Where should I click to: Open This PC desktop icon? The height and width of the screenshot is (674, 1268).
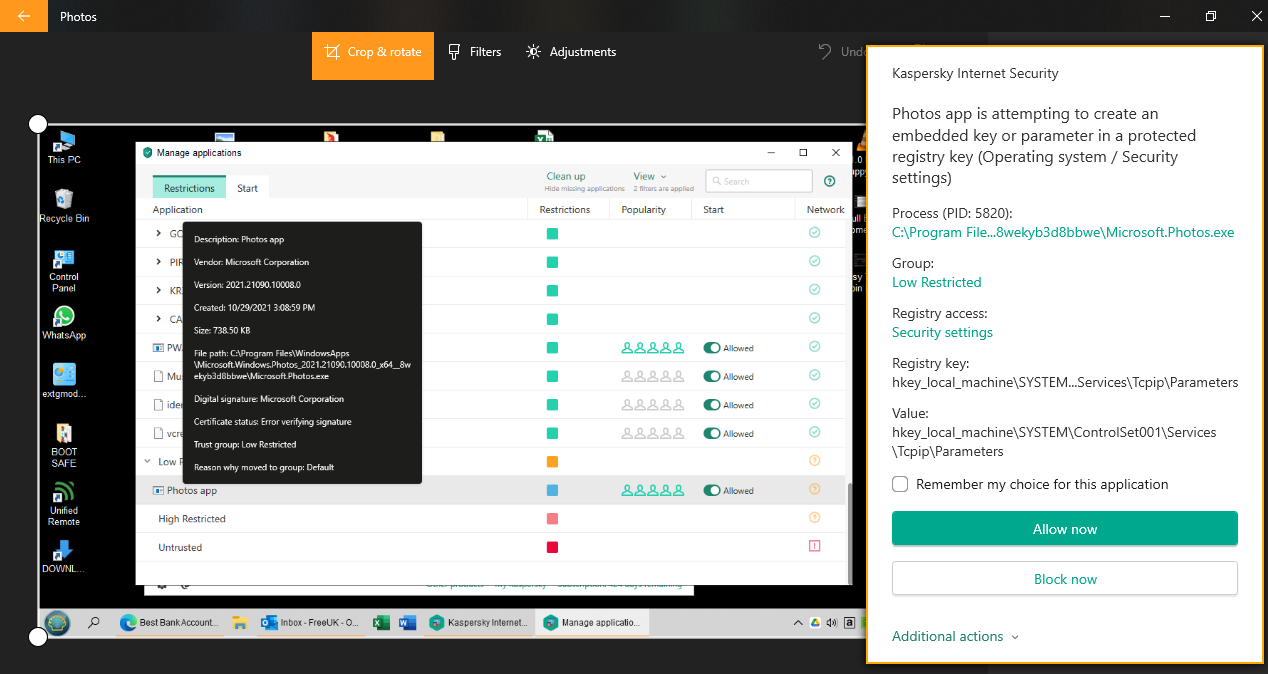click(64, 146)
